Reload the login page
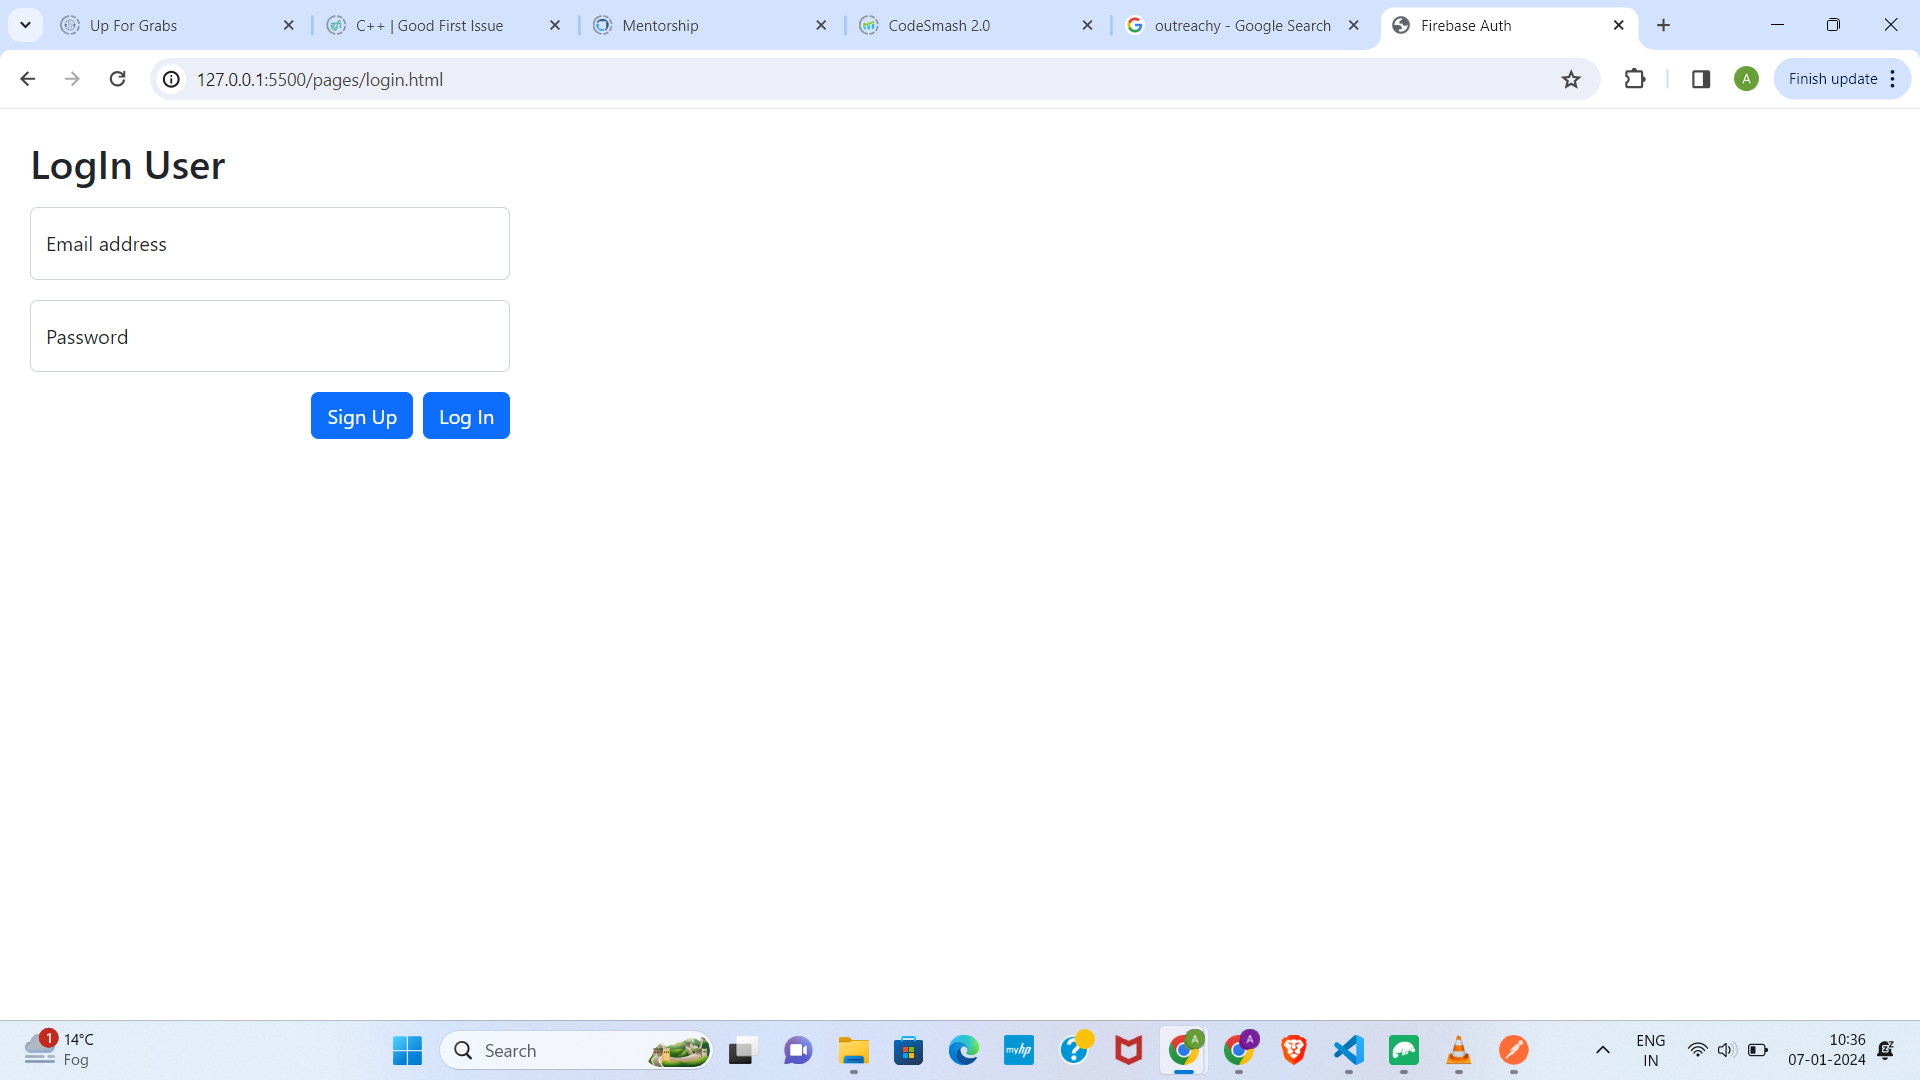This screenshot has width=1920, height=1080. (x=118, y=79)
